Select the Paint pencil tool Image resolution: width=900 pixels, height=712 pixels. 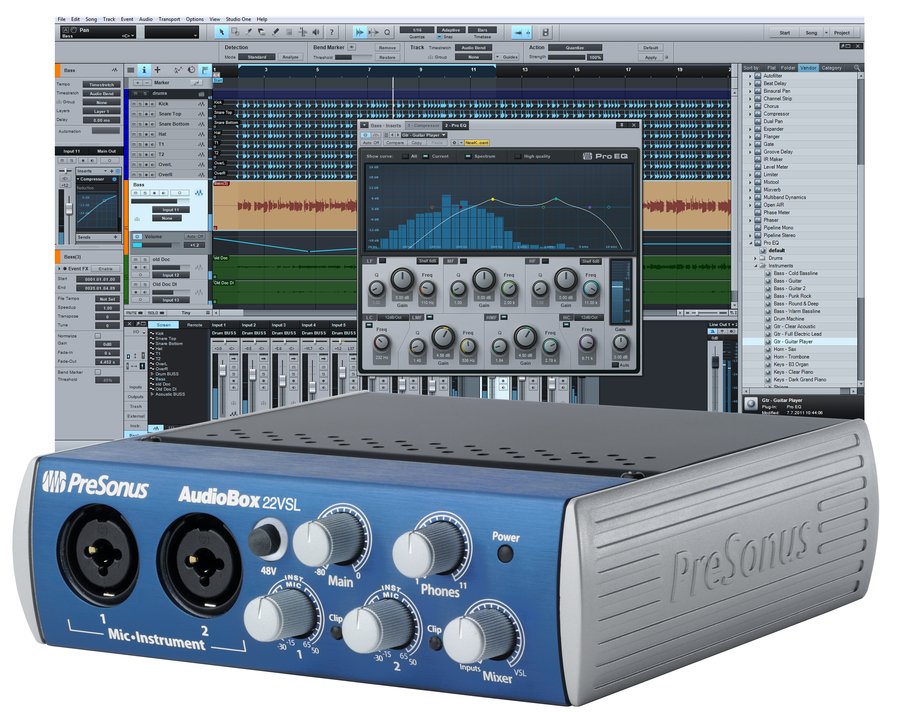pos(276,33)
